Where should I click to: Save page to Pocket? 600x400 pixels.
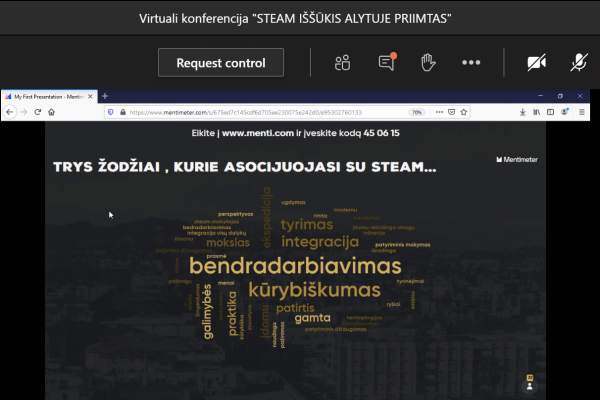[452, 112]
